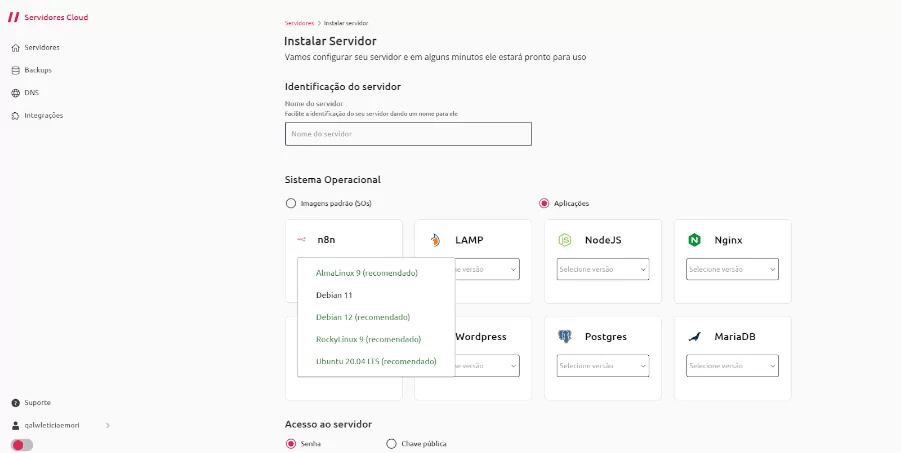Image resolution: width=901 pixels, height=453 pixels.
Task: Open the NodeJS version dropdown
Action: point(603,269)
